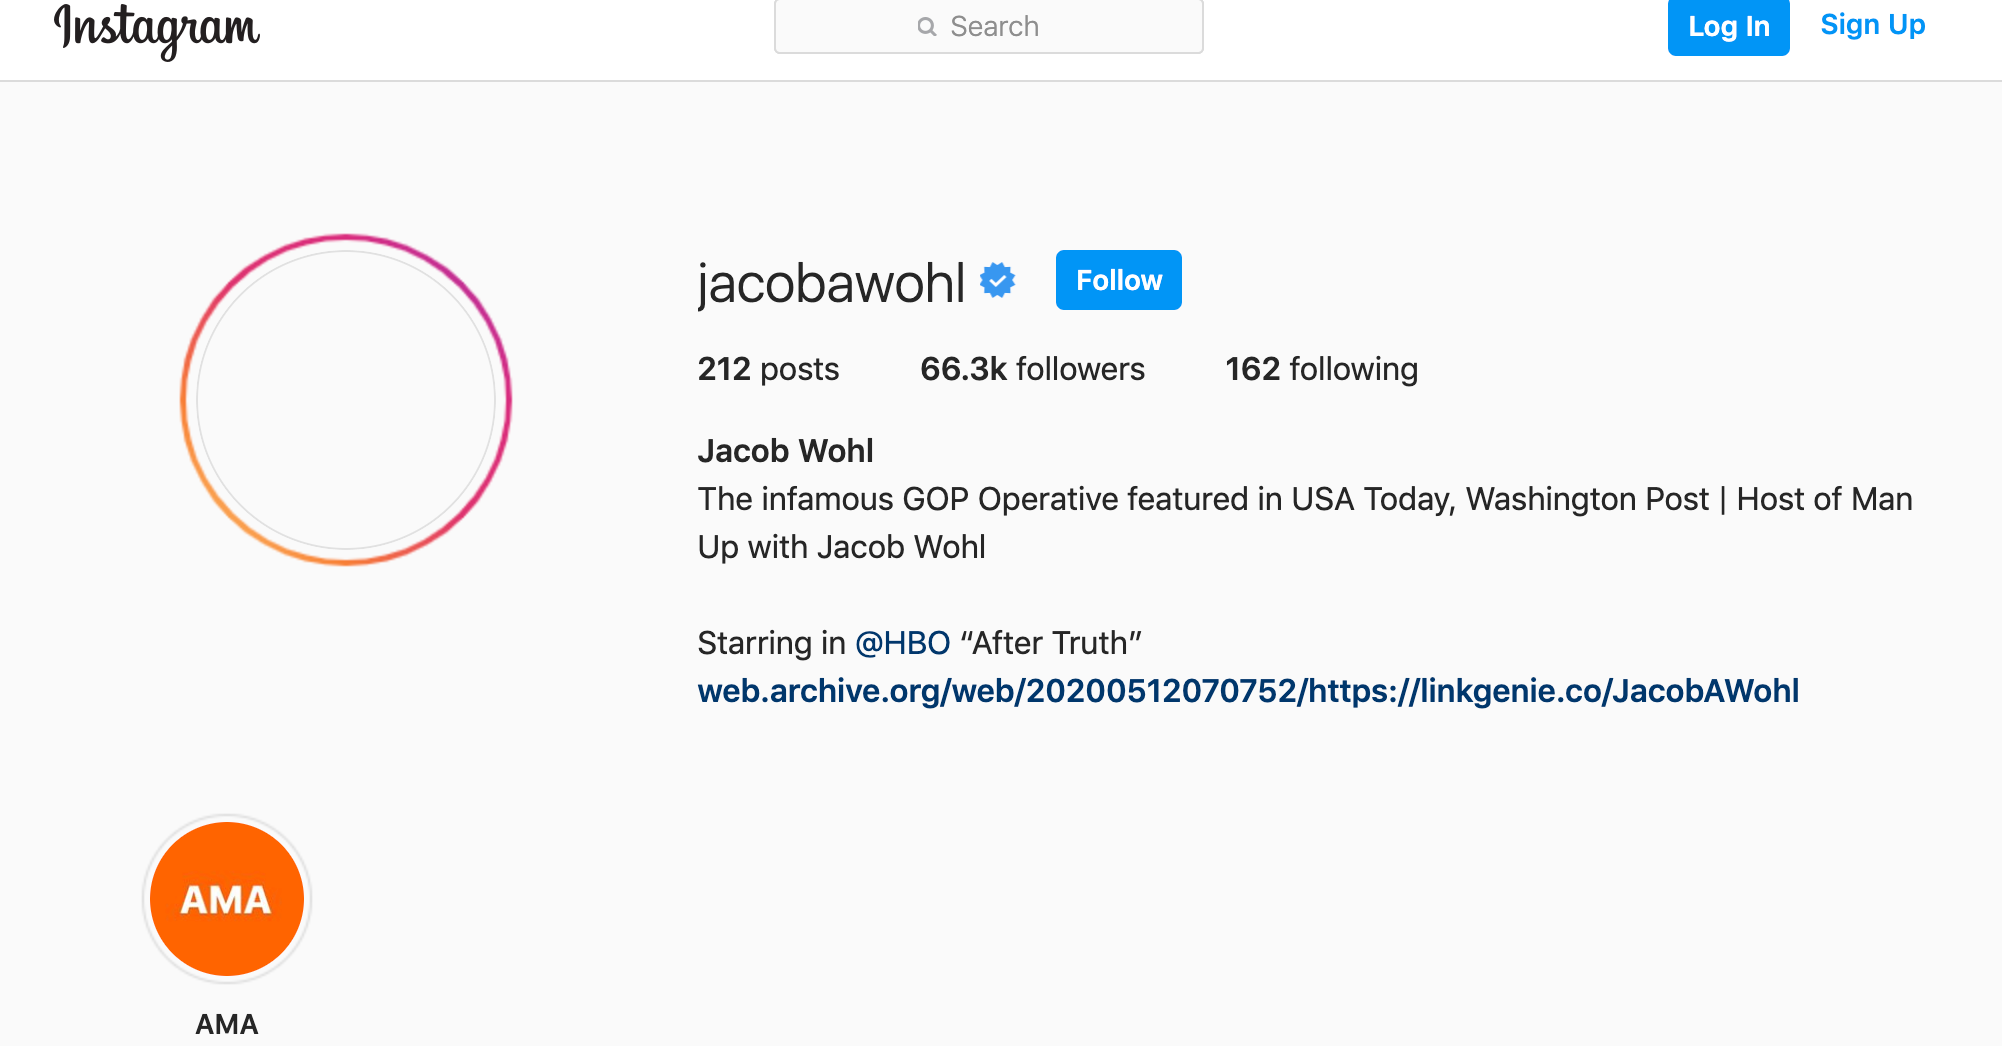Open the AMA story highlight circle
This screenshot has height=1046, width=2002.
point(227,899)
